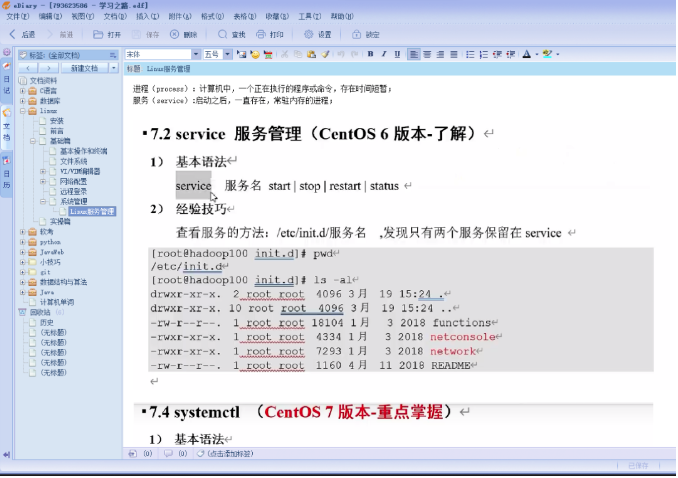Viewport: 678px width, 478px height.
Task: Click the Lock (锁定) button
Action: point(367,34)
